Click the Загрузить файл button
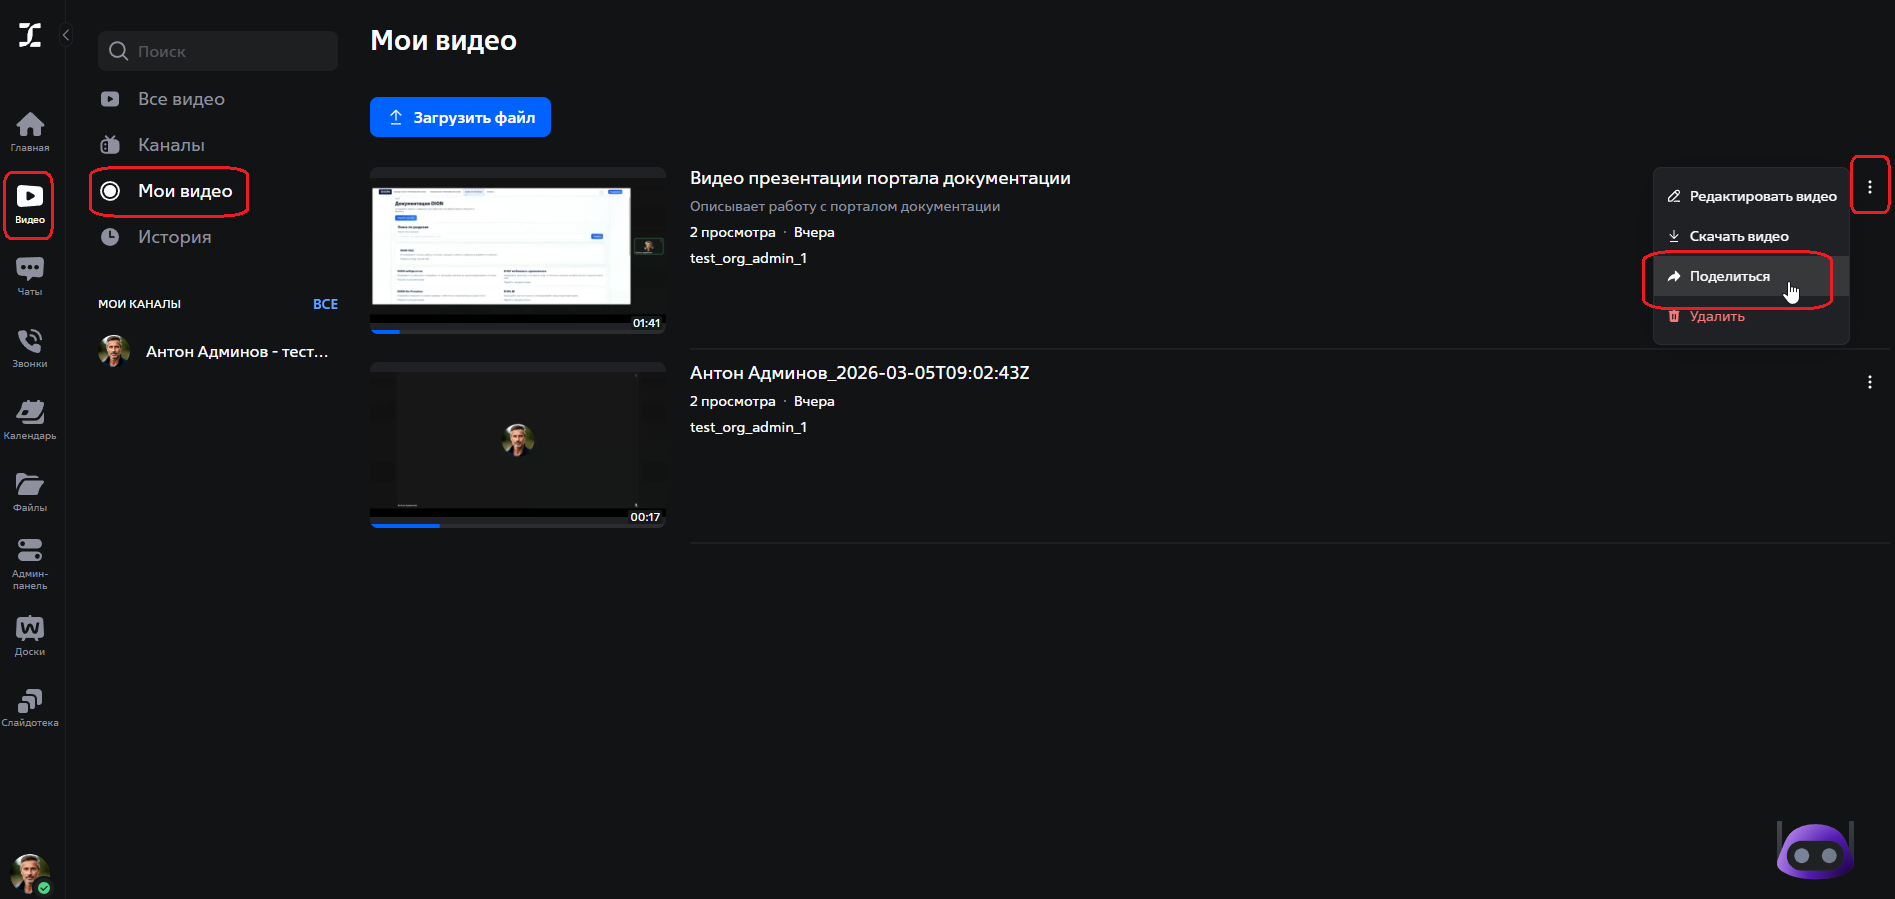Screen dimensions: 1895x899 coord(460,117)
